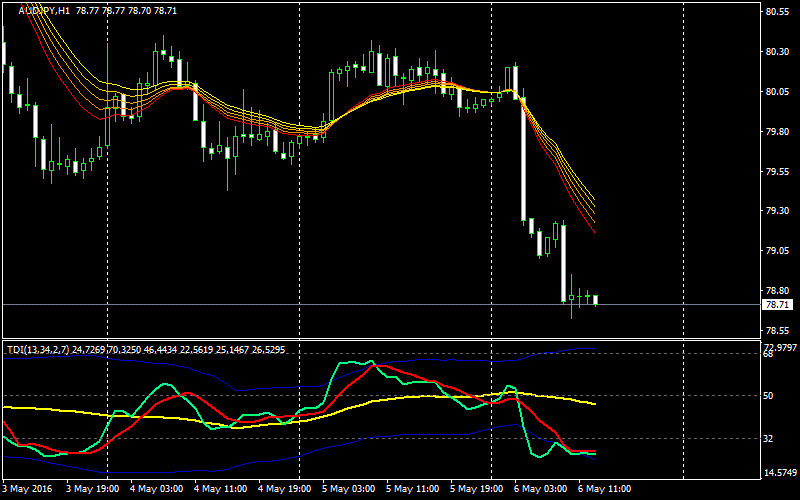Select the last candle at 78.71
This screenshot has width=800, height=500.
coord(595,300)
